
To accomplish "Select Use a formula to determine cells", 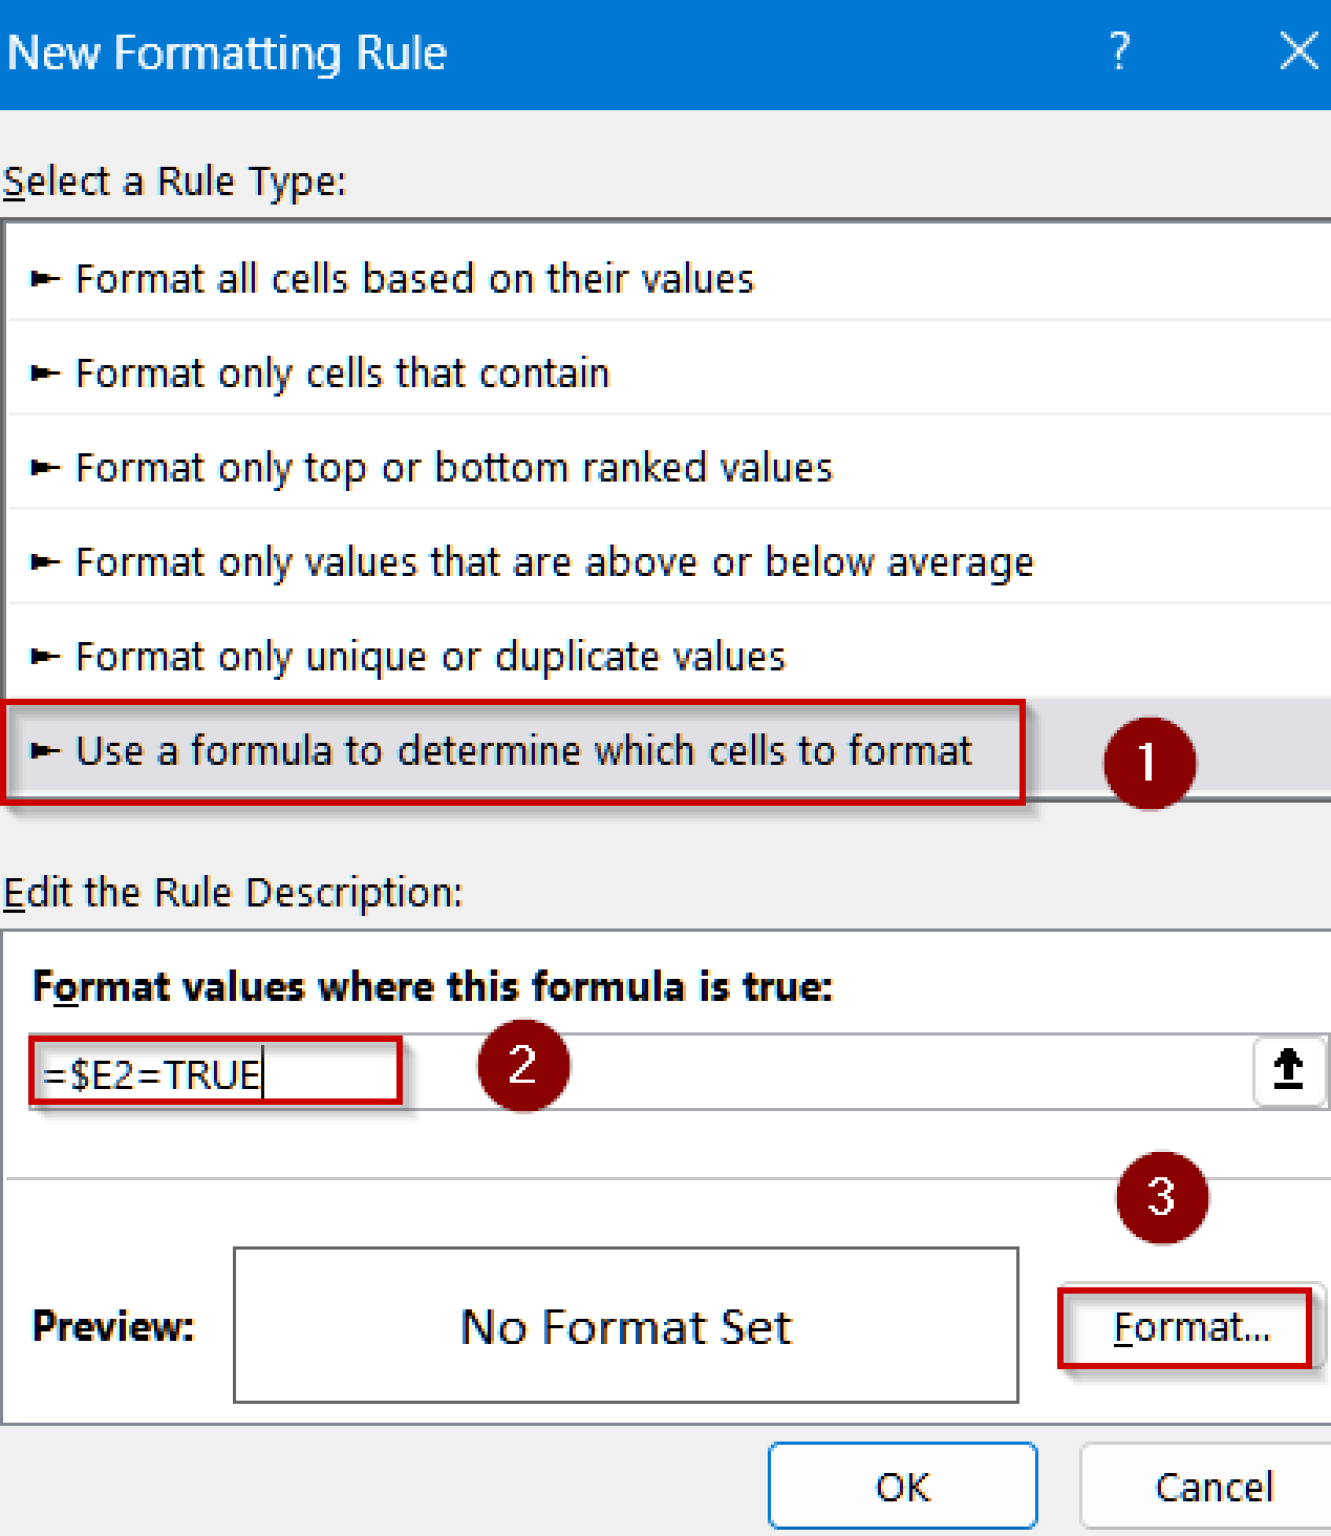I will tap(668, 750).
